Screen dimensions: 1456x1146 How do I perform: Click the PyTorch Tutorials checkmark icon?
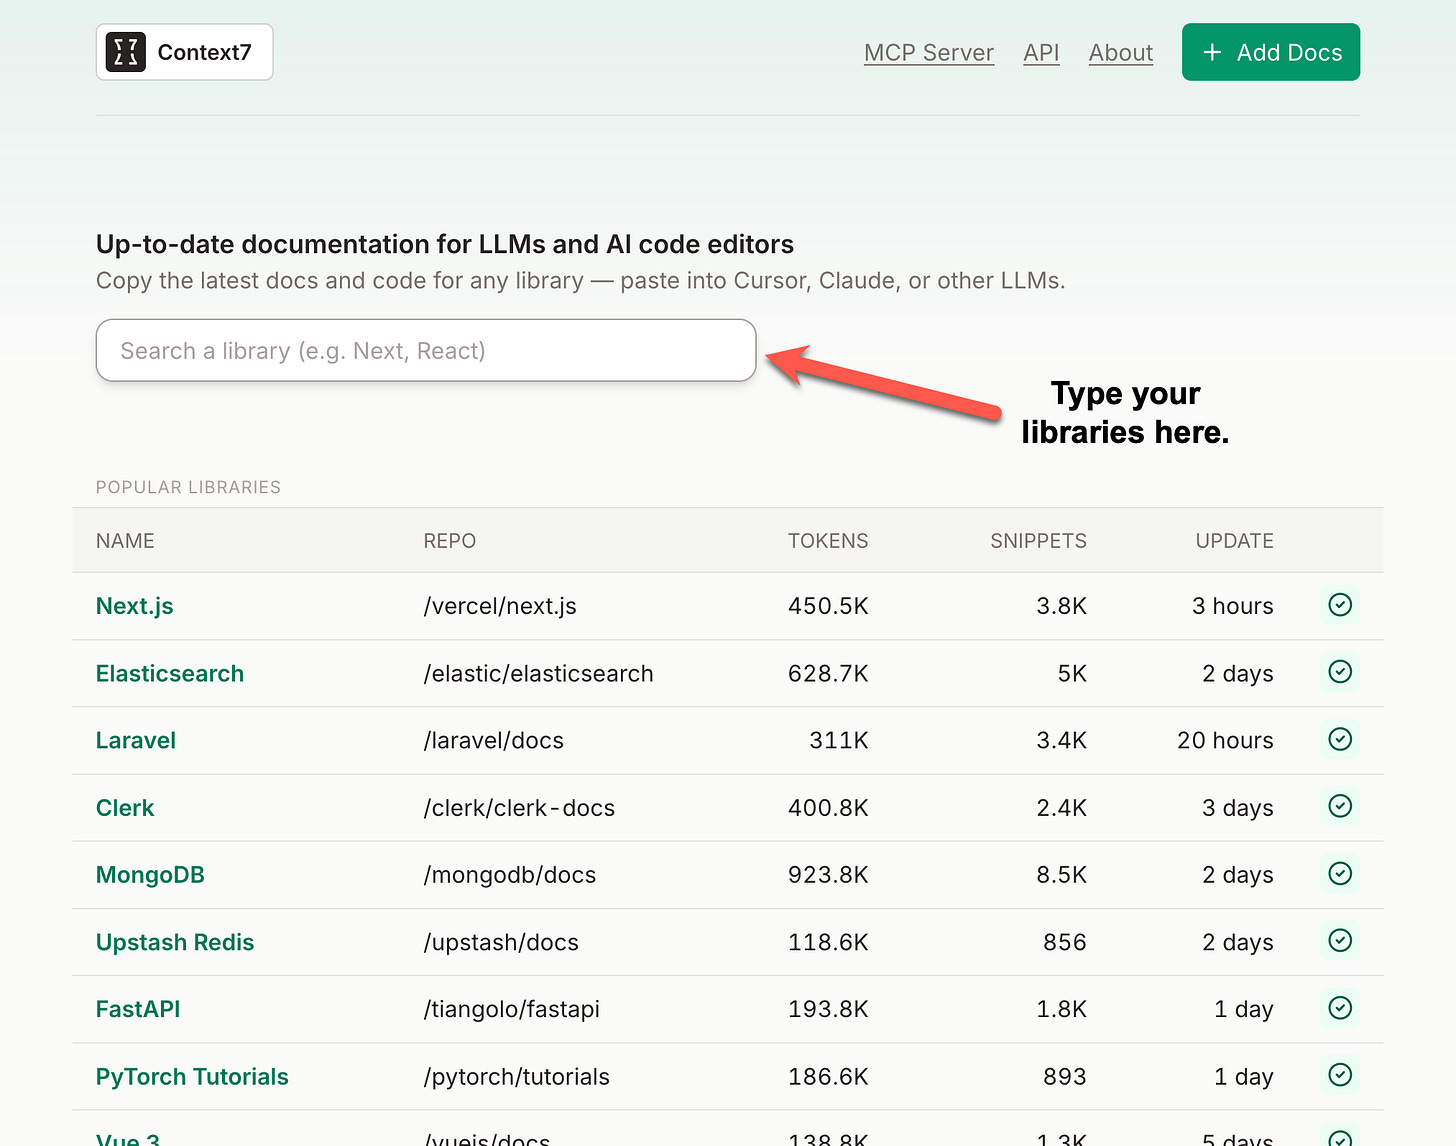(x=1340, y=1075)
